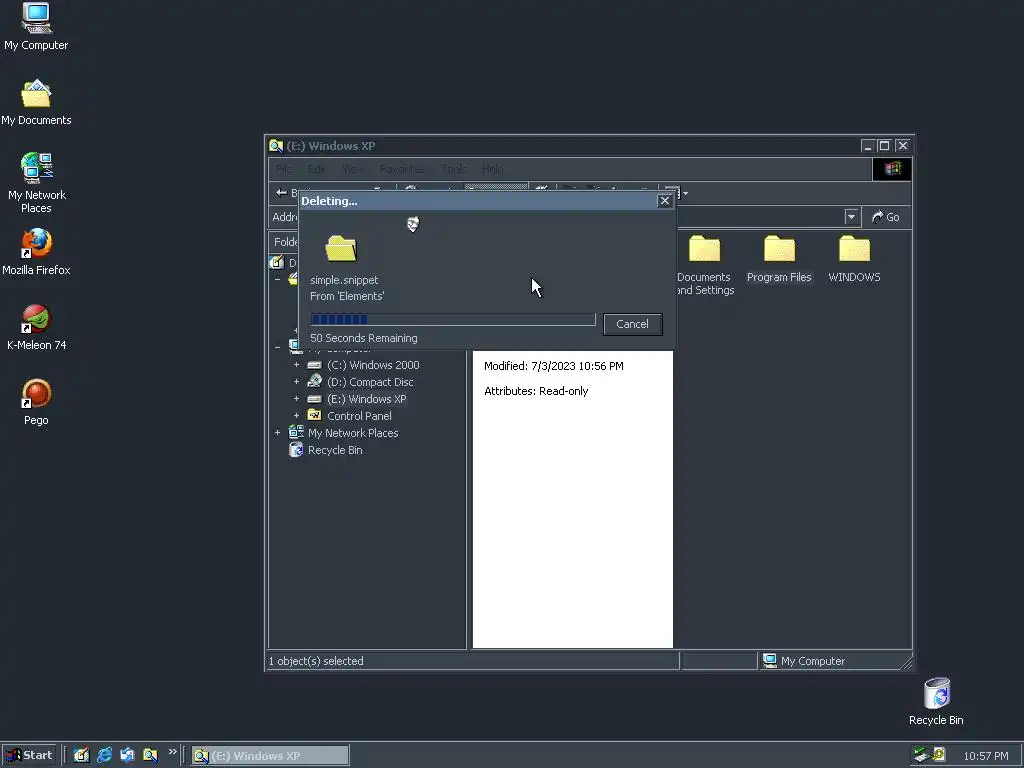Viewport: 1024px width, 768px height.
Task: Open My Network Places desktop icon
Action: (36, 183)
